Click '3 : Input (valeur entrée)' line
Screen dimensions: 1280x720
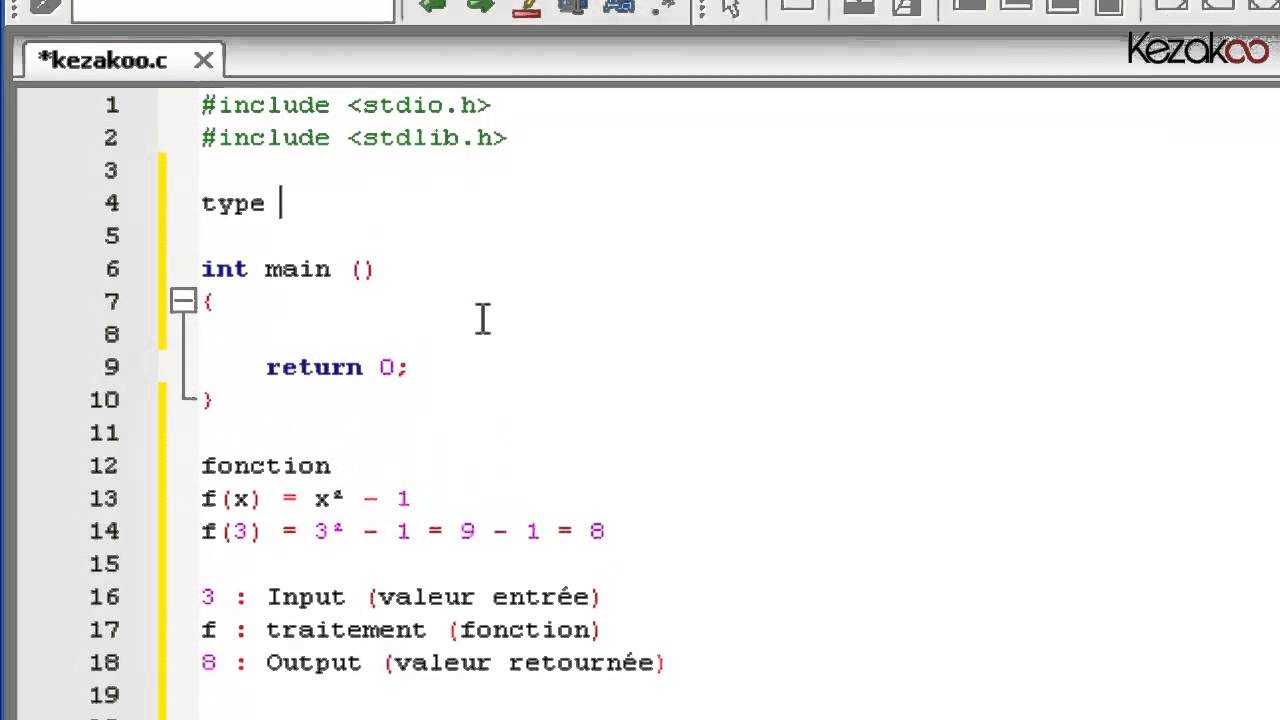pyautogui.click(x=400, y=597)
